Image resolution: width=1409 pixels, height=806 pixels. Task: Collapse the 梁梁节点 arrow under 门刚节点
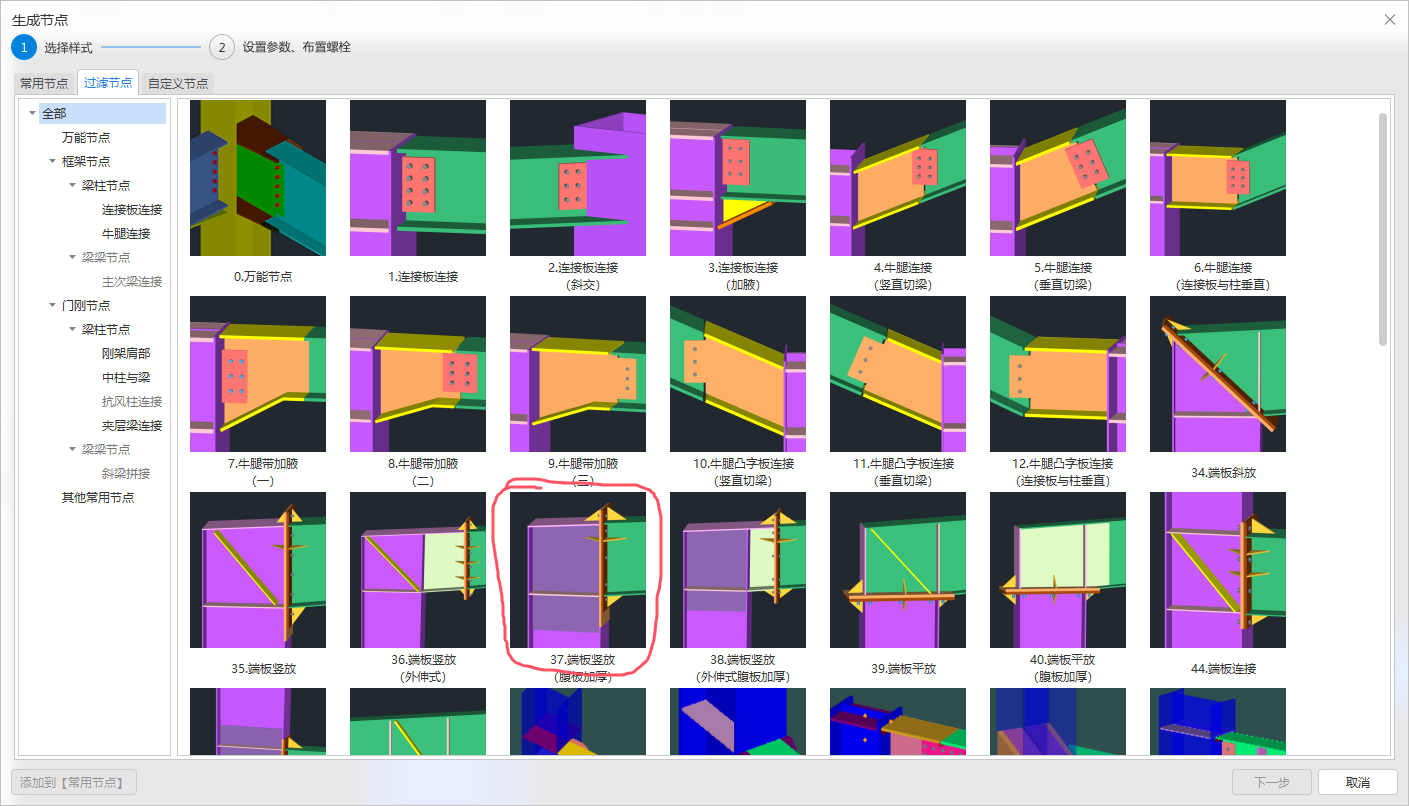point(72,449)
